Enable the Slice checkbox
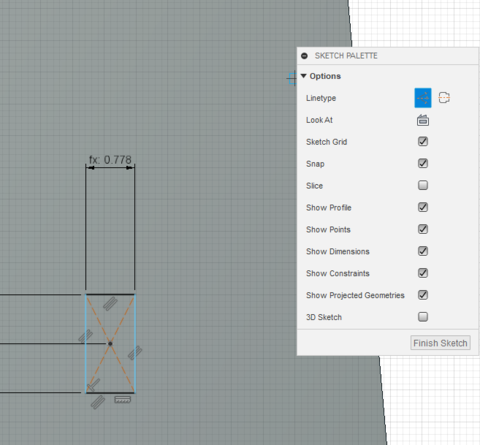This screenshot has width=480, height=445. pyautogui.click(x=423, y=185)
